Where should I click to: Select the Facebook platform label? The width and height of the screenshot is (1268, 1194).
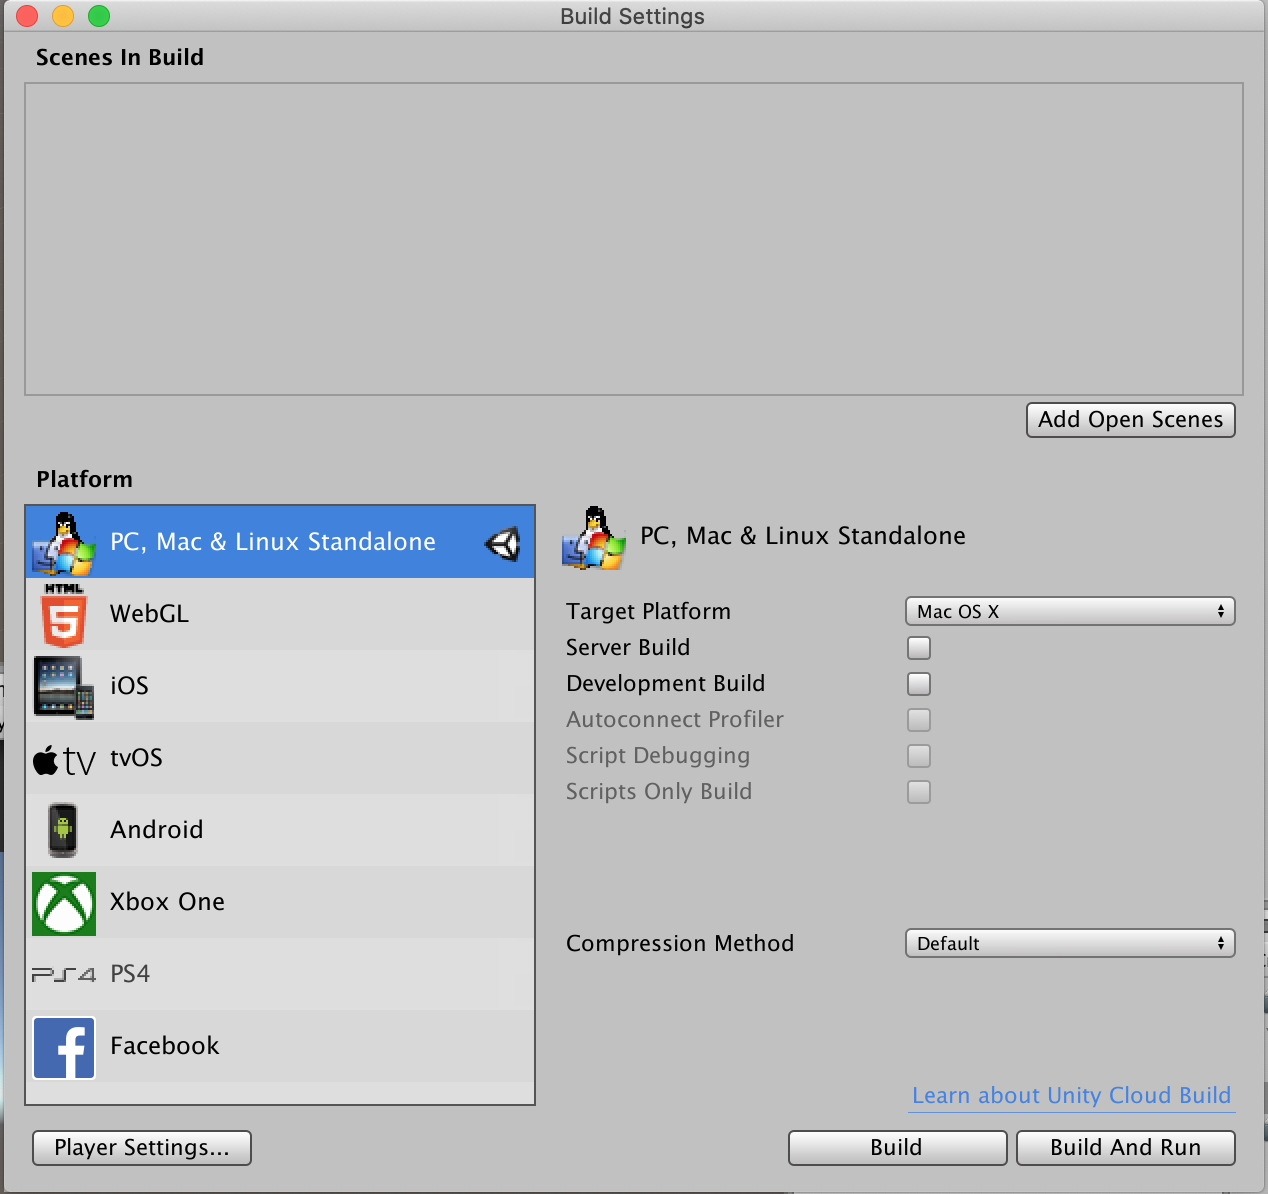[164, 1046]
